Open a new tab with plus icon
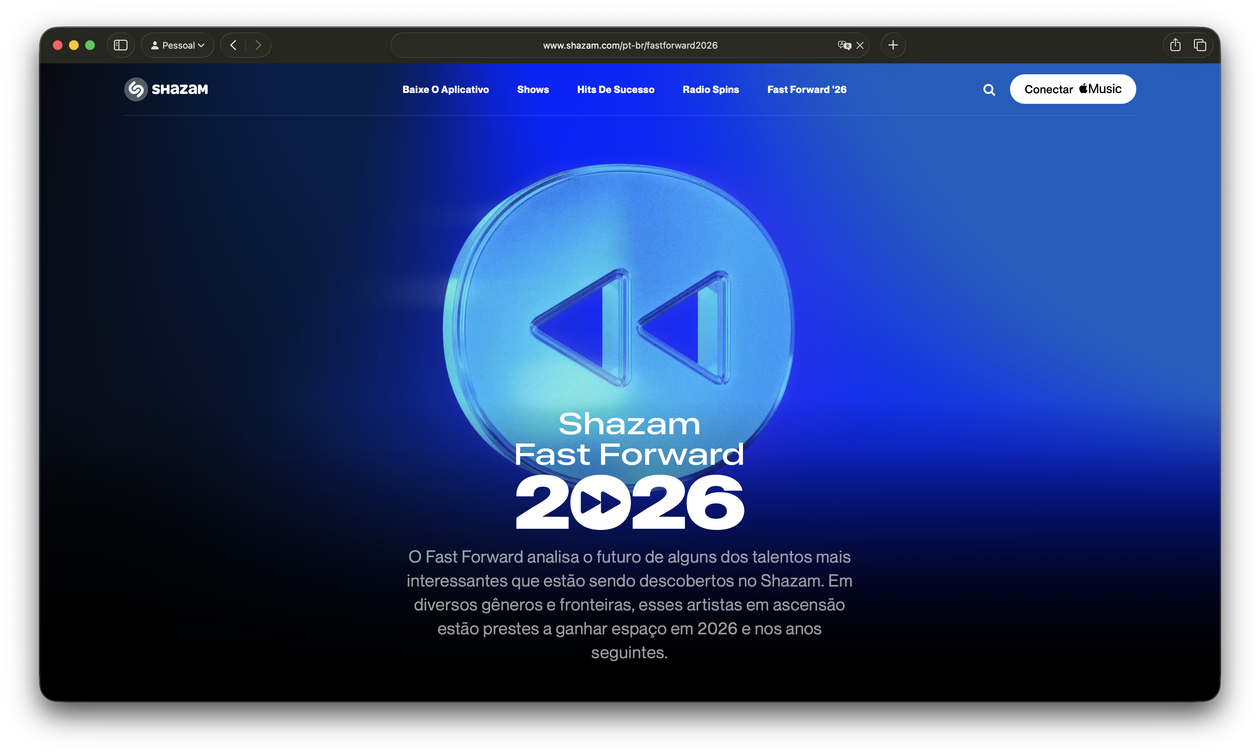Screen dimensions: 1260x754 pyautogui.click(x=893, y=45)
